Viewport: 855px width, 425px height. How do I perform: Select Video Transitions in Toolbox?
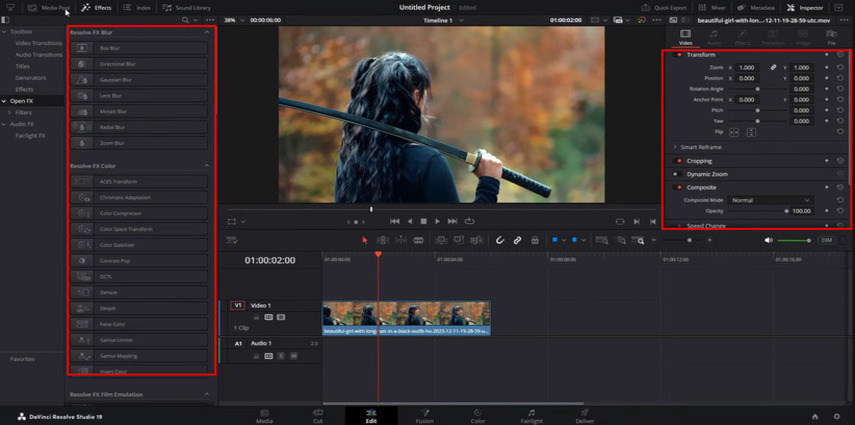pos(39,43)
